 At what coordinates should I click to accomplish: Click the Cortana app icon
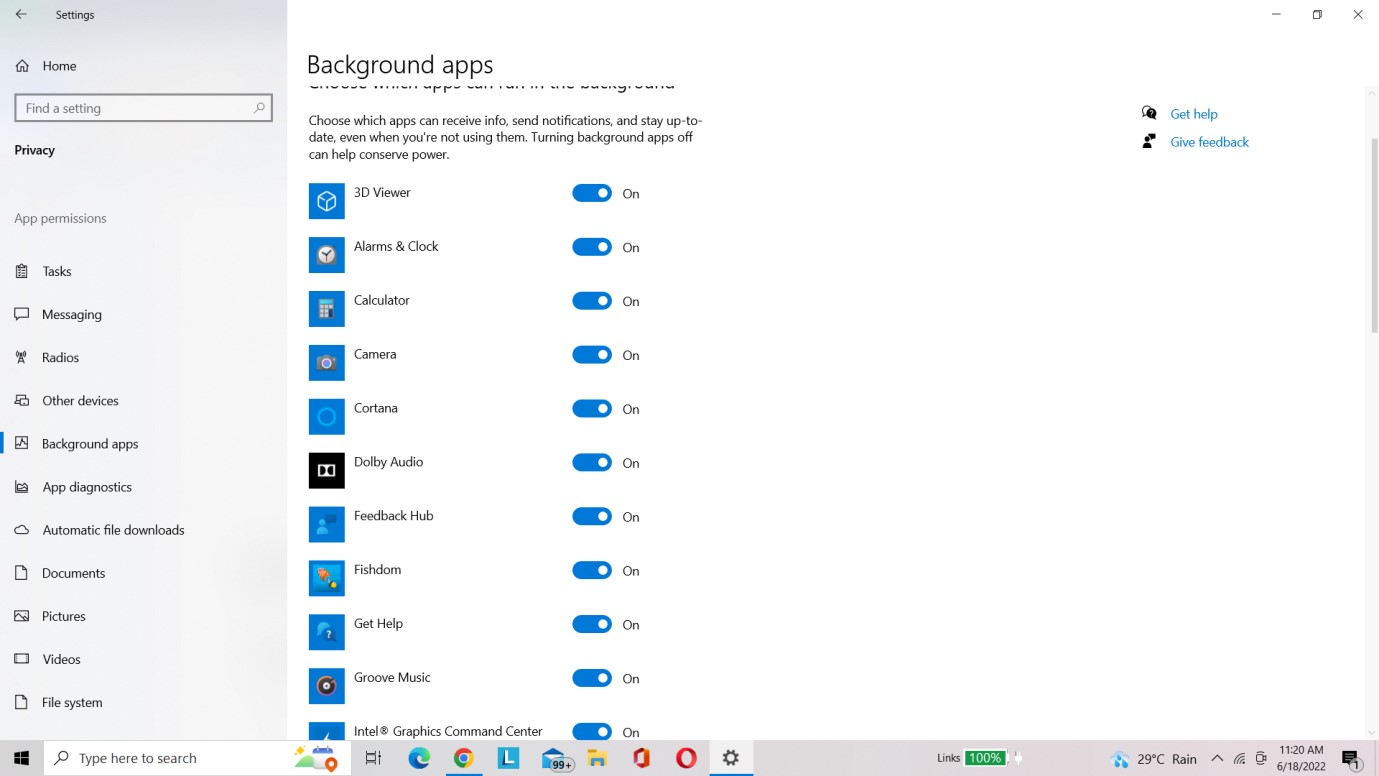[326, 416]
